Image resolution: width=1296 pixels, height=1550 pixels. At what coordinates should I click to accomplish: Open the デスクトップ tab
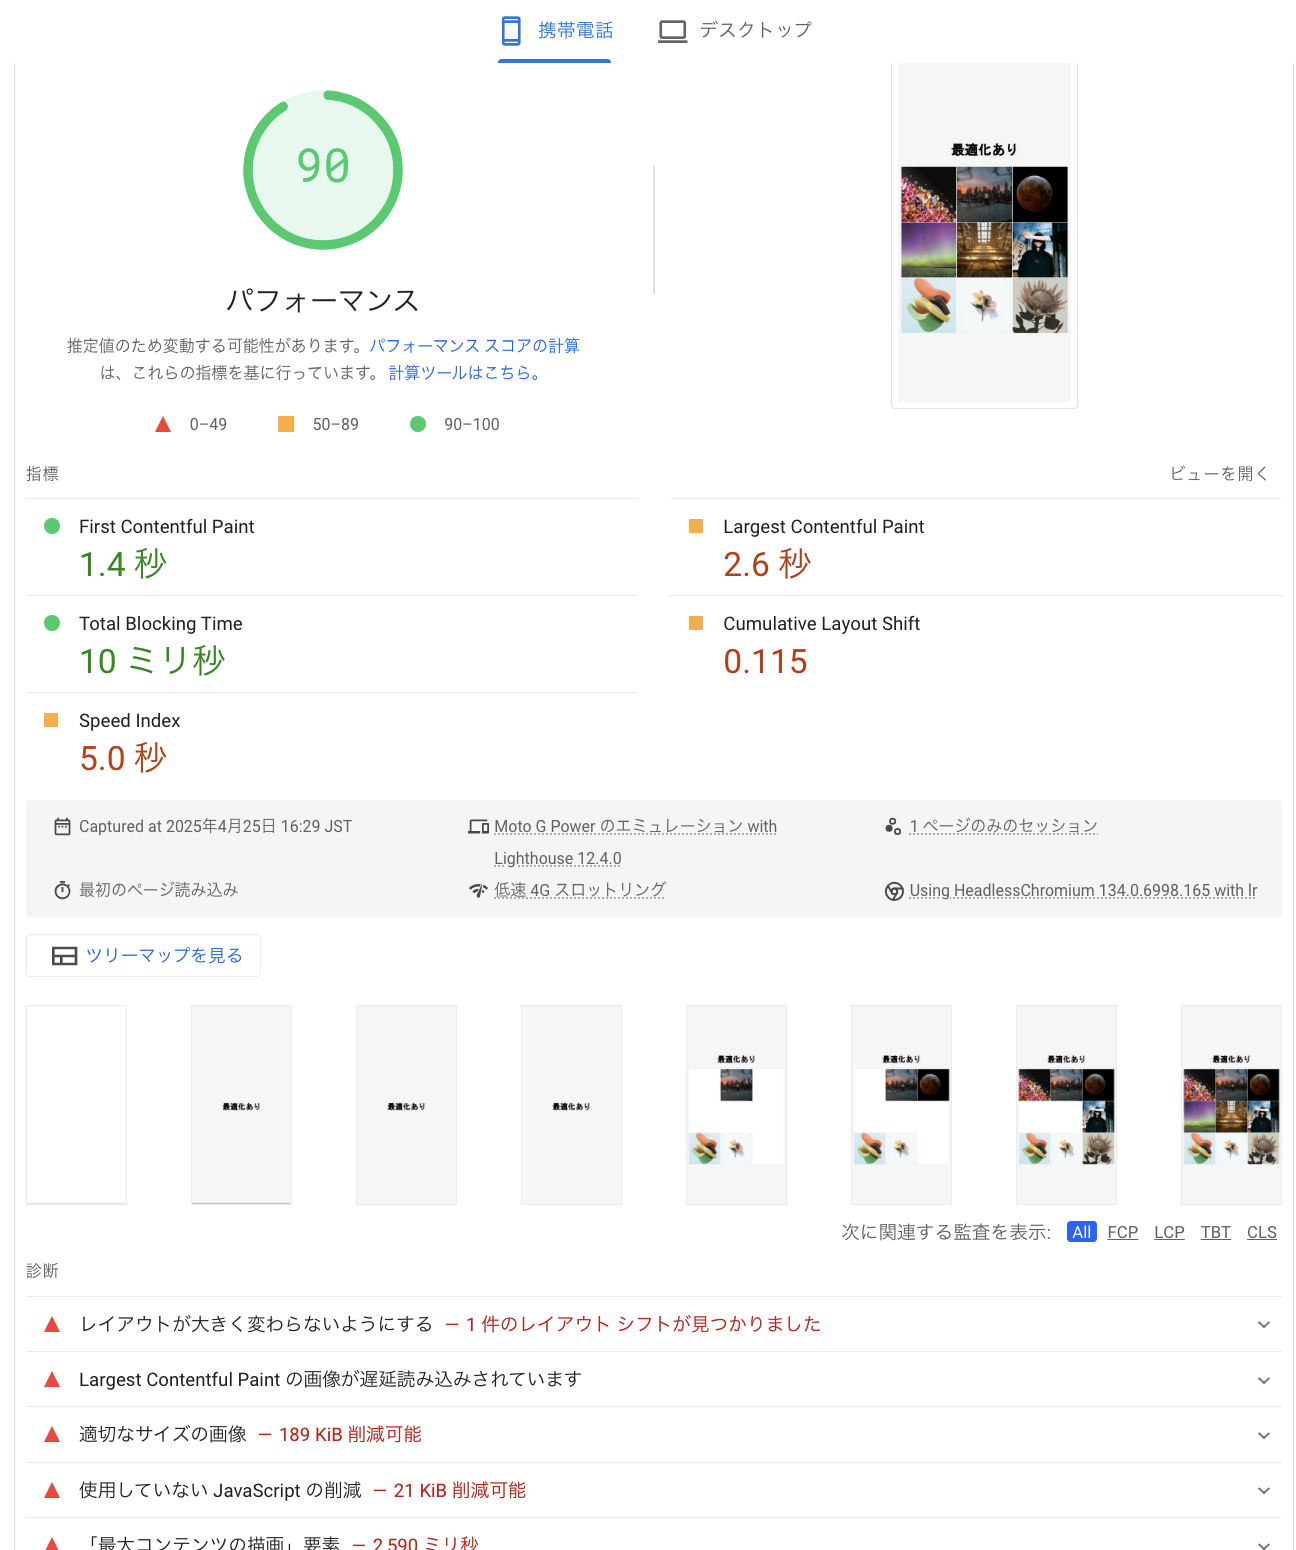753,30
